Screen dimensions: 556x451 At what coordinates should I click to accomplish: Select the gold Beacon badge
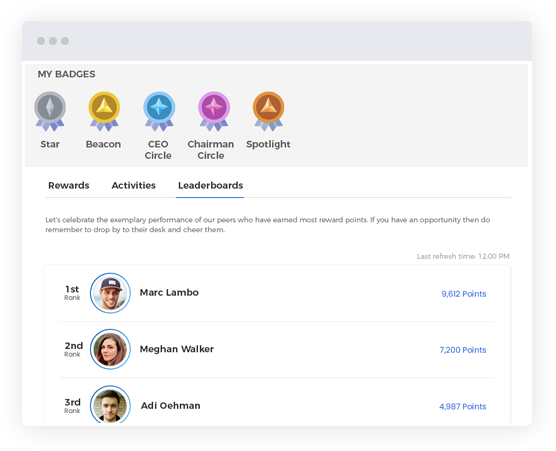(104, 111)
